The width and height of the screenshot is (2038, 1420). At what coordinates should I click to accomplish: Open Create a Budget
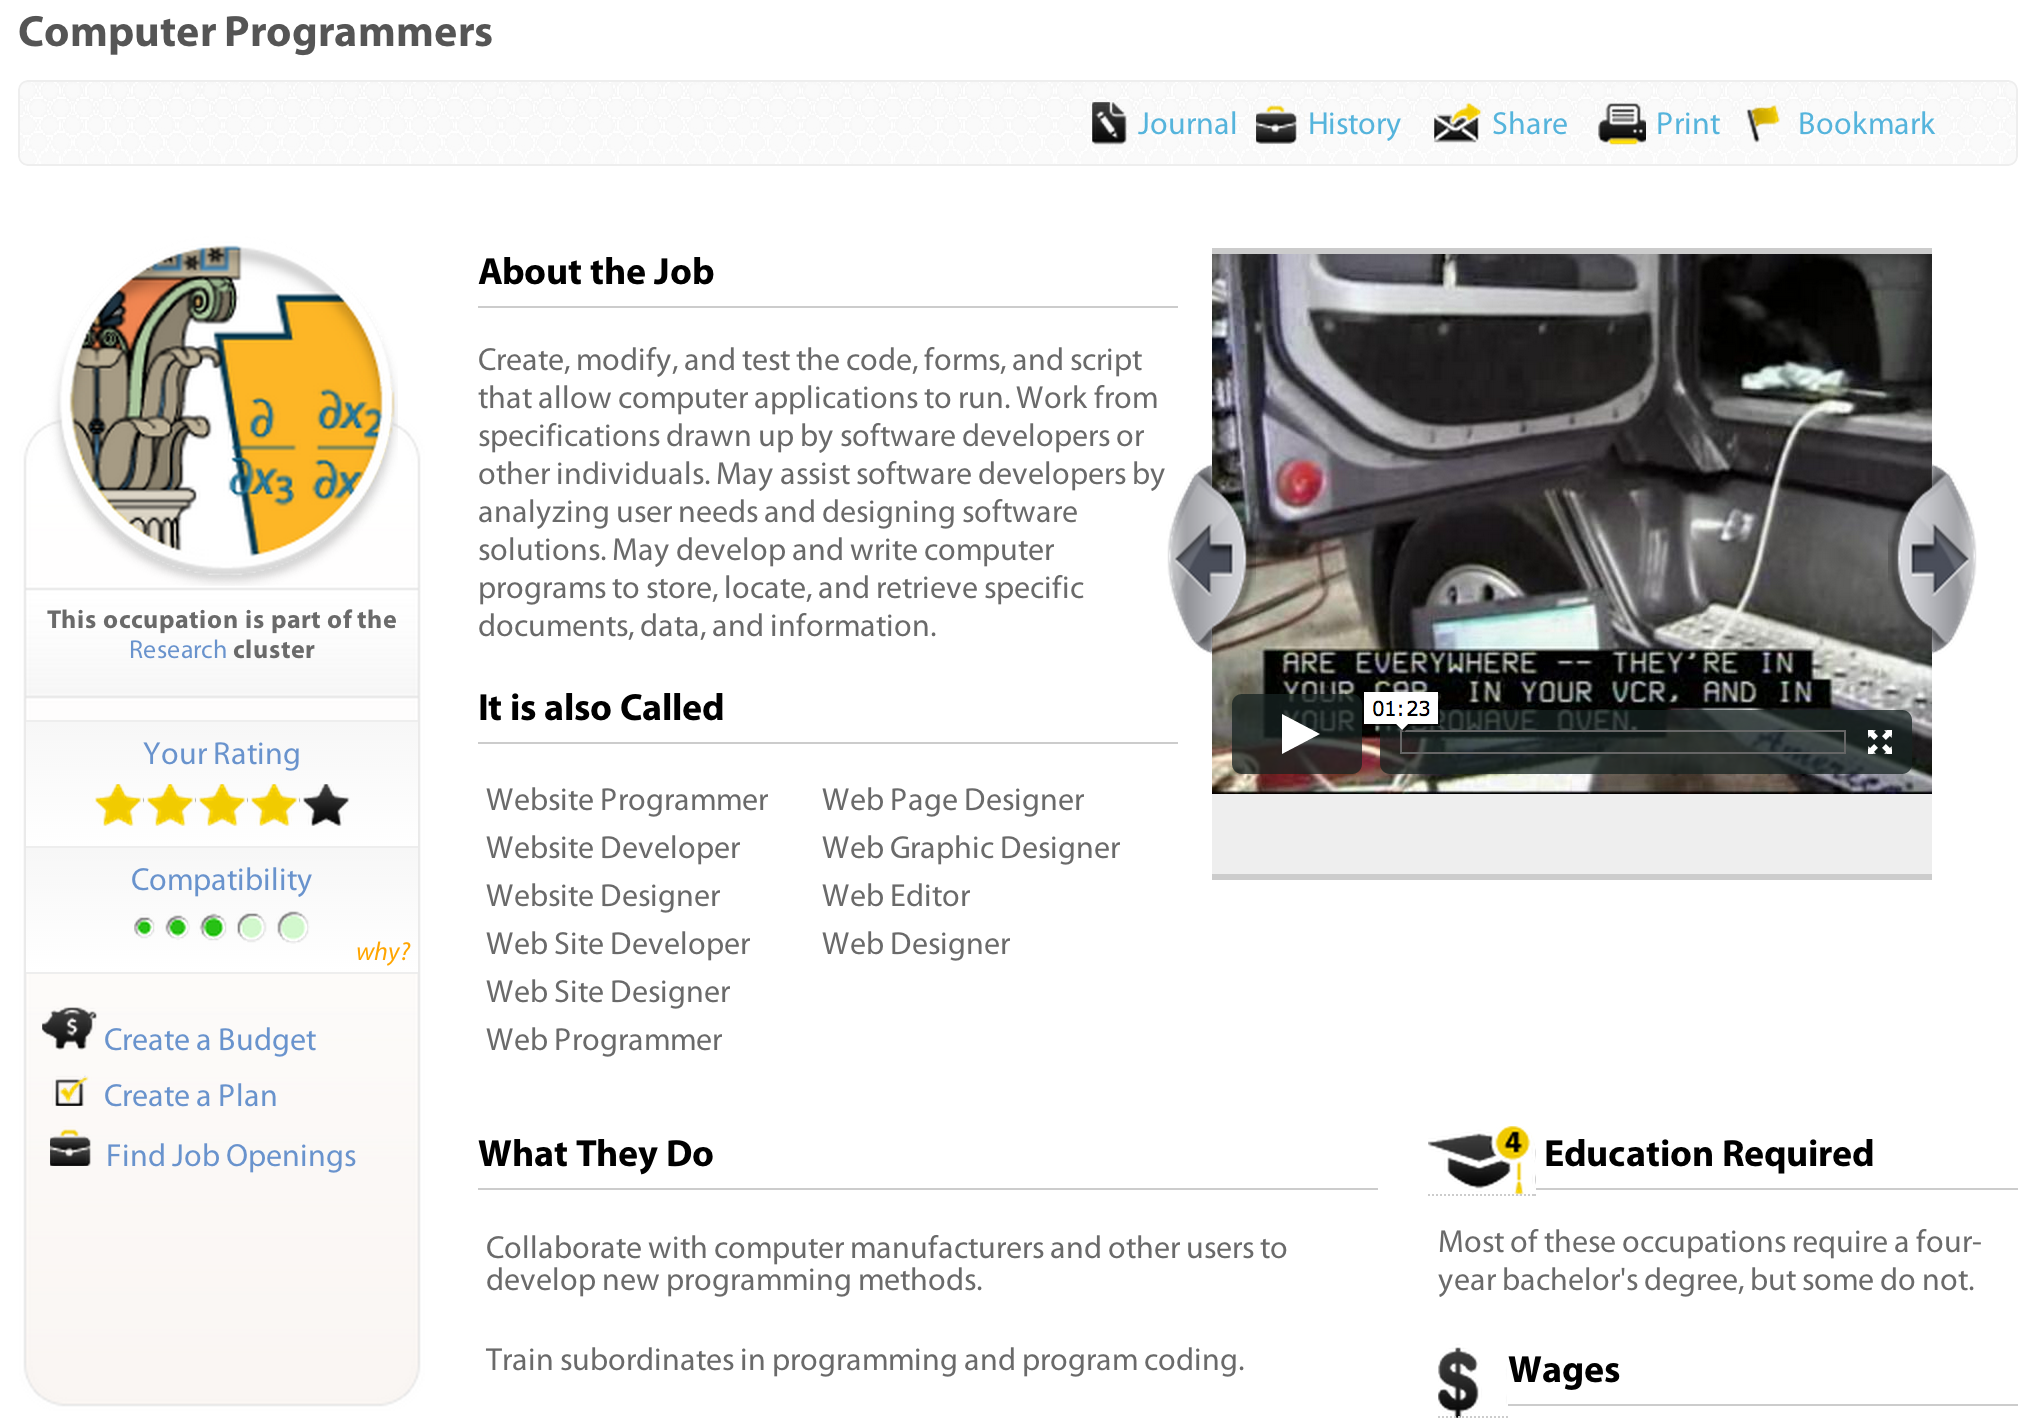click(x=210, y=1039)
